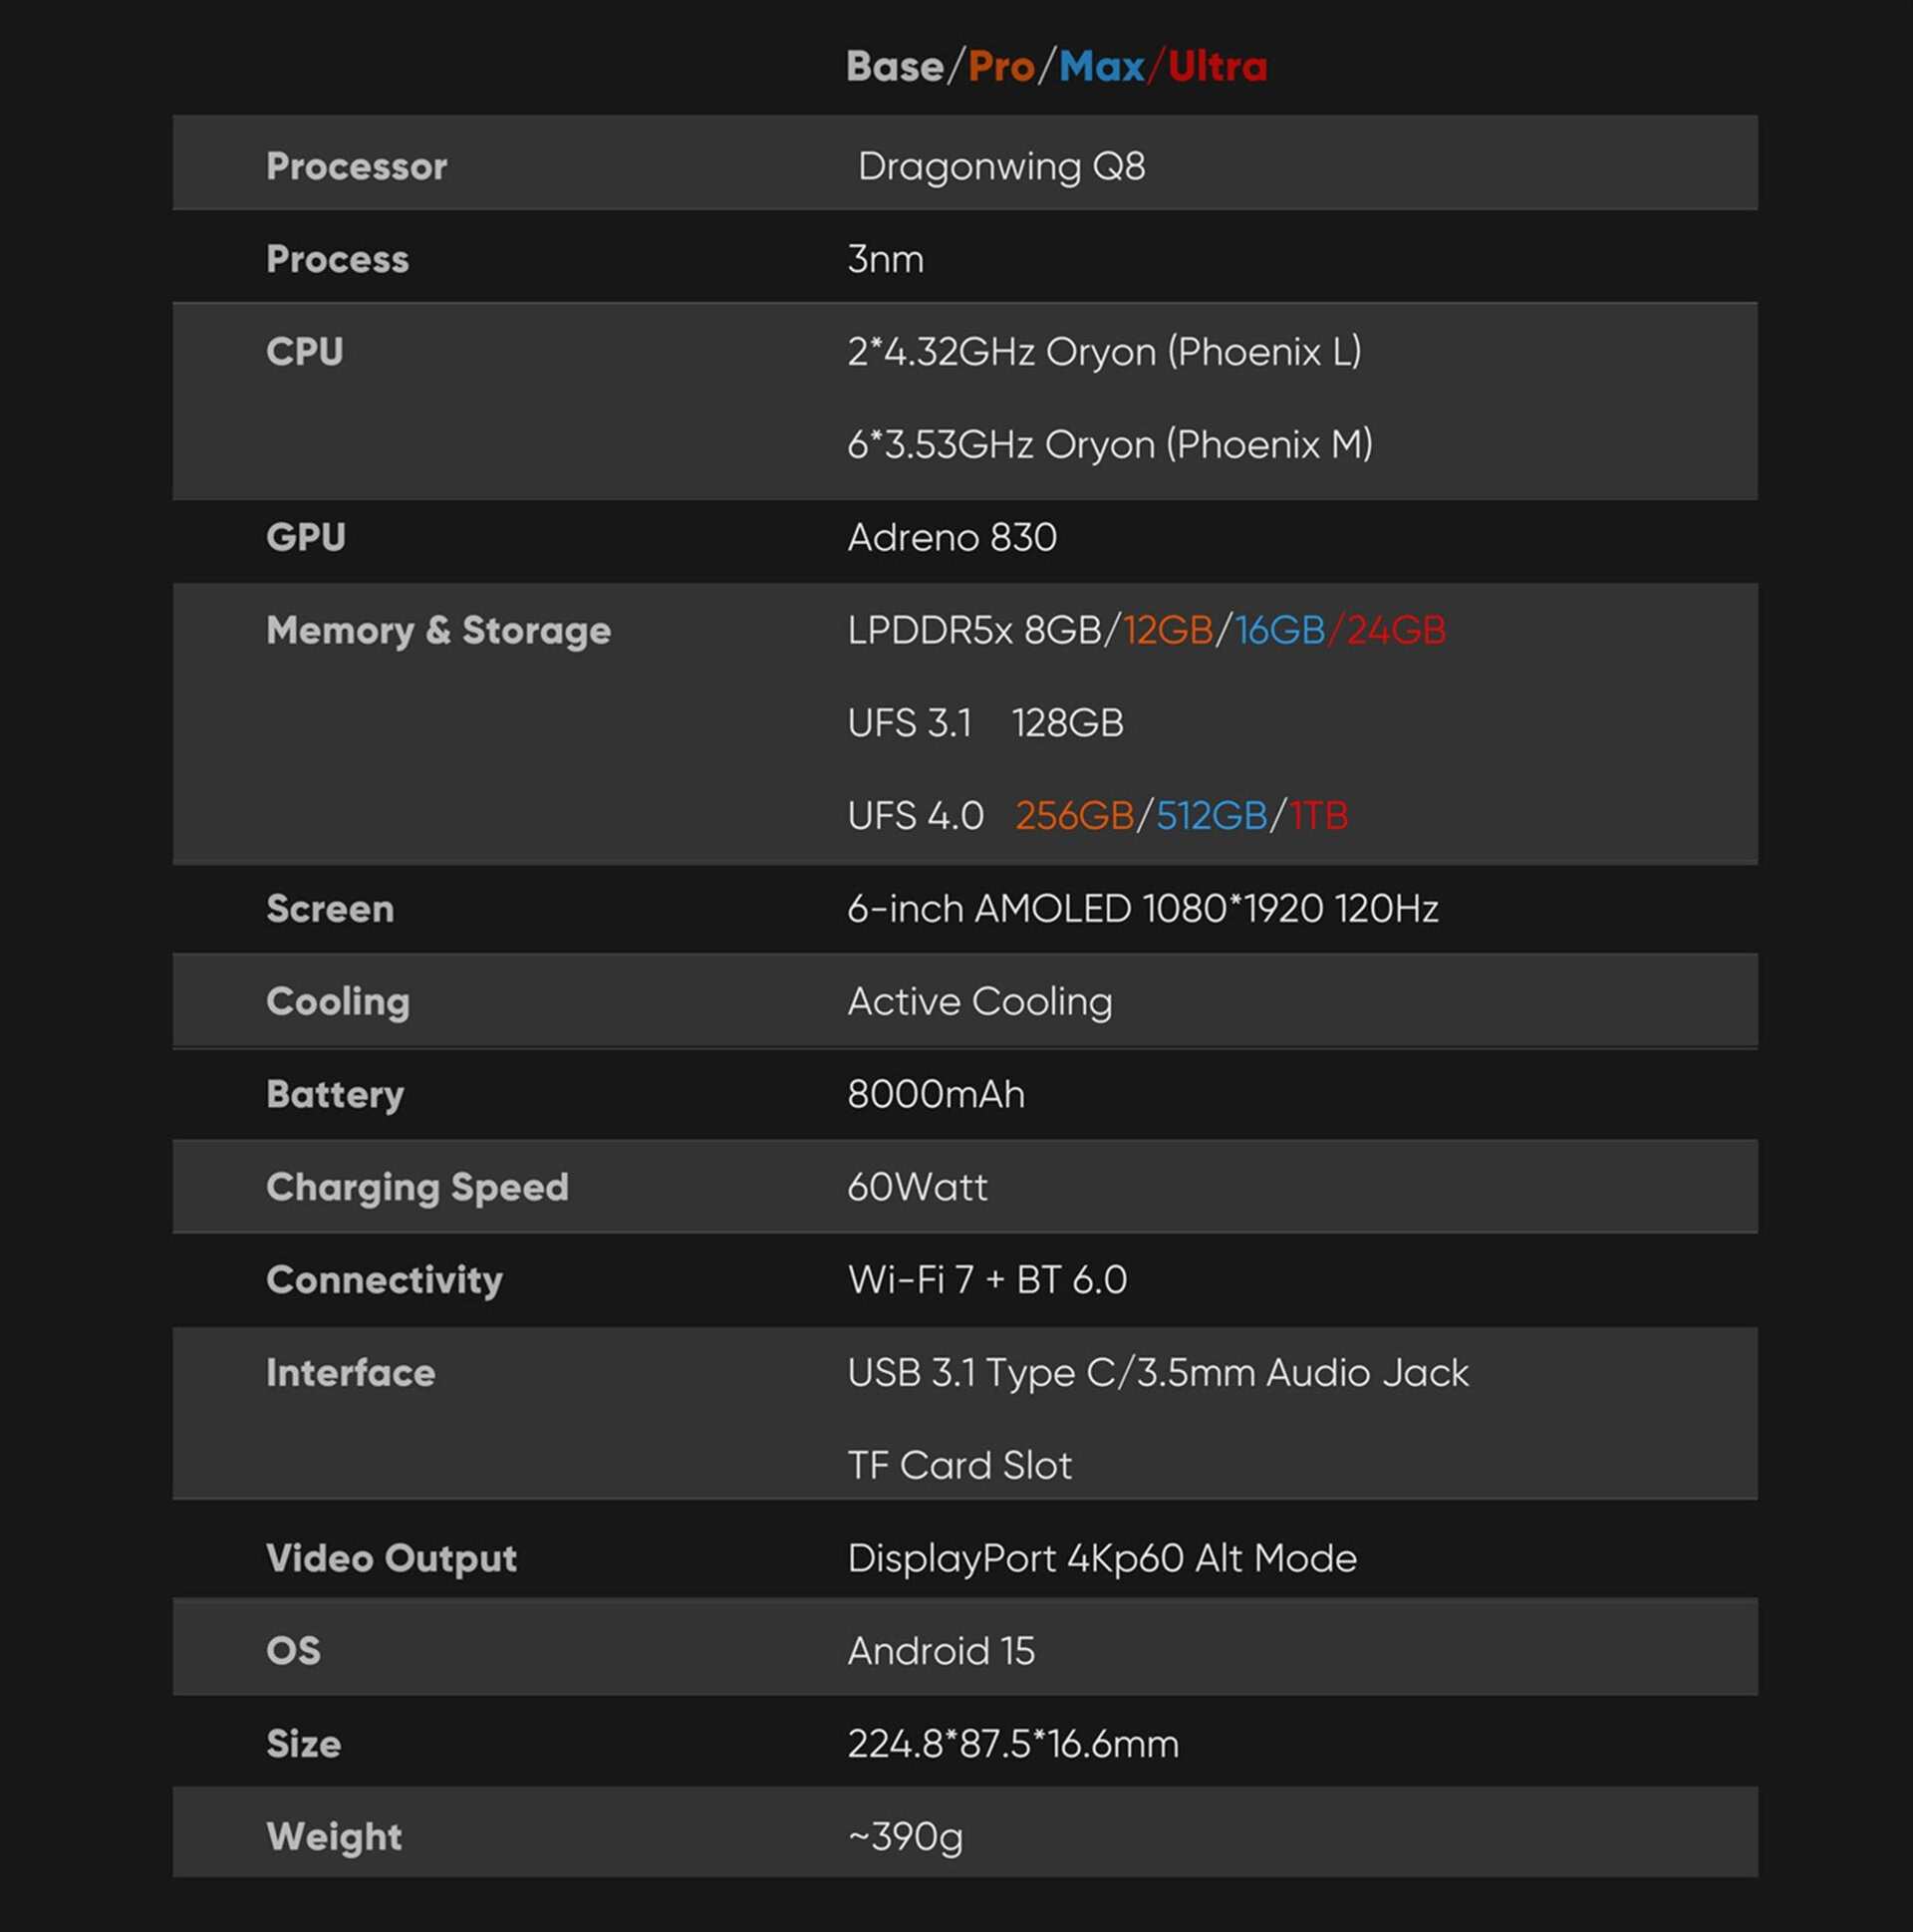Click the blue 16GB memory option
Viewport: 1913px width, 1932px height.
pos(1280,631)
